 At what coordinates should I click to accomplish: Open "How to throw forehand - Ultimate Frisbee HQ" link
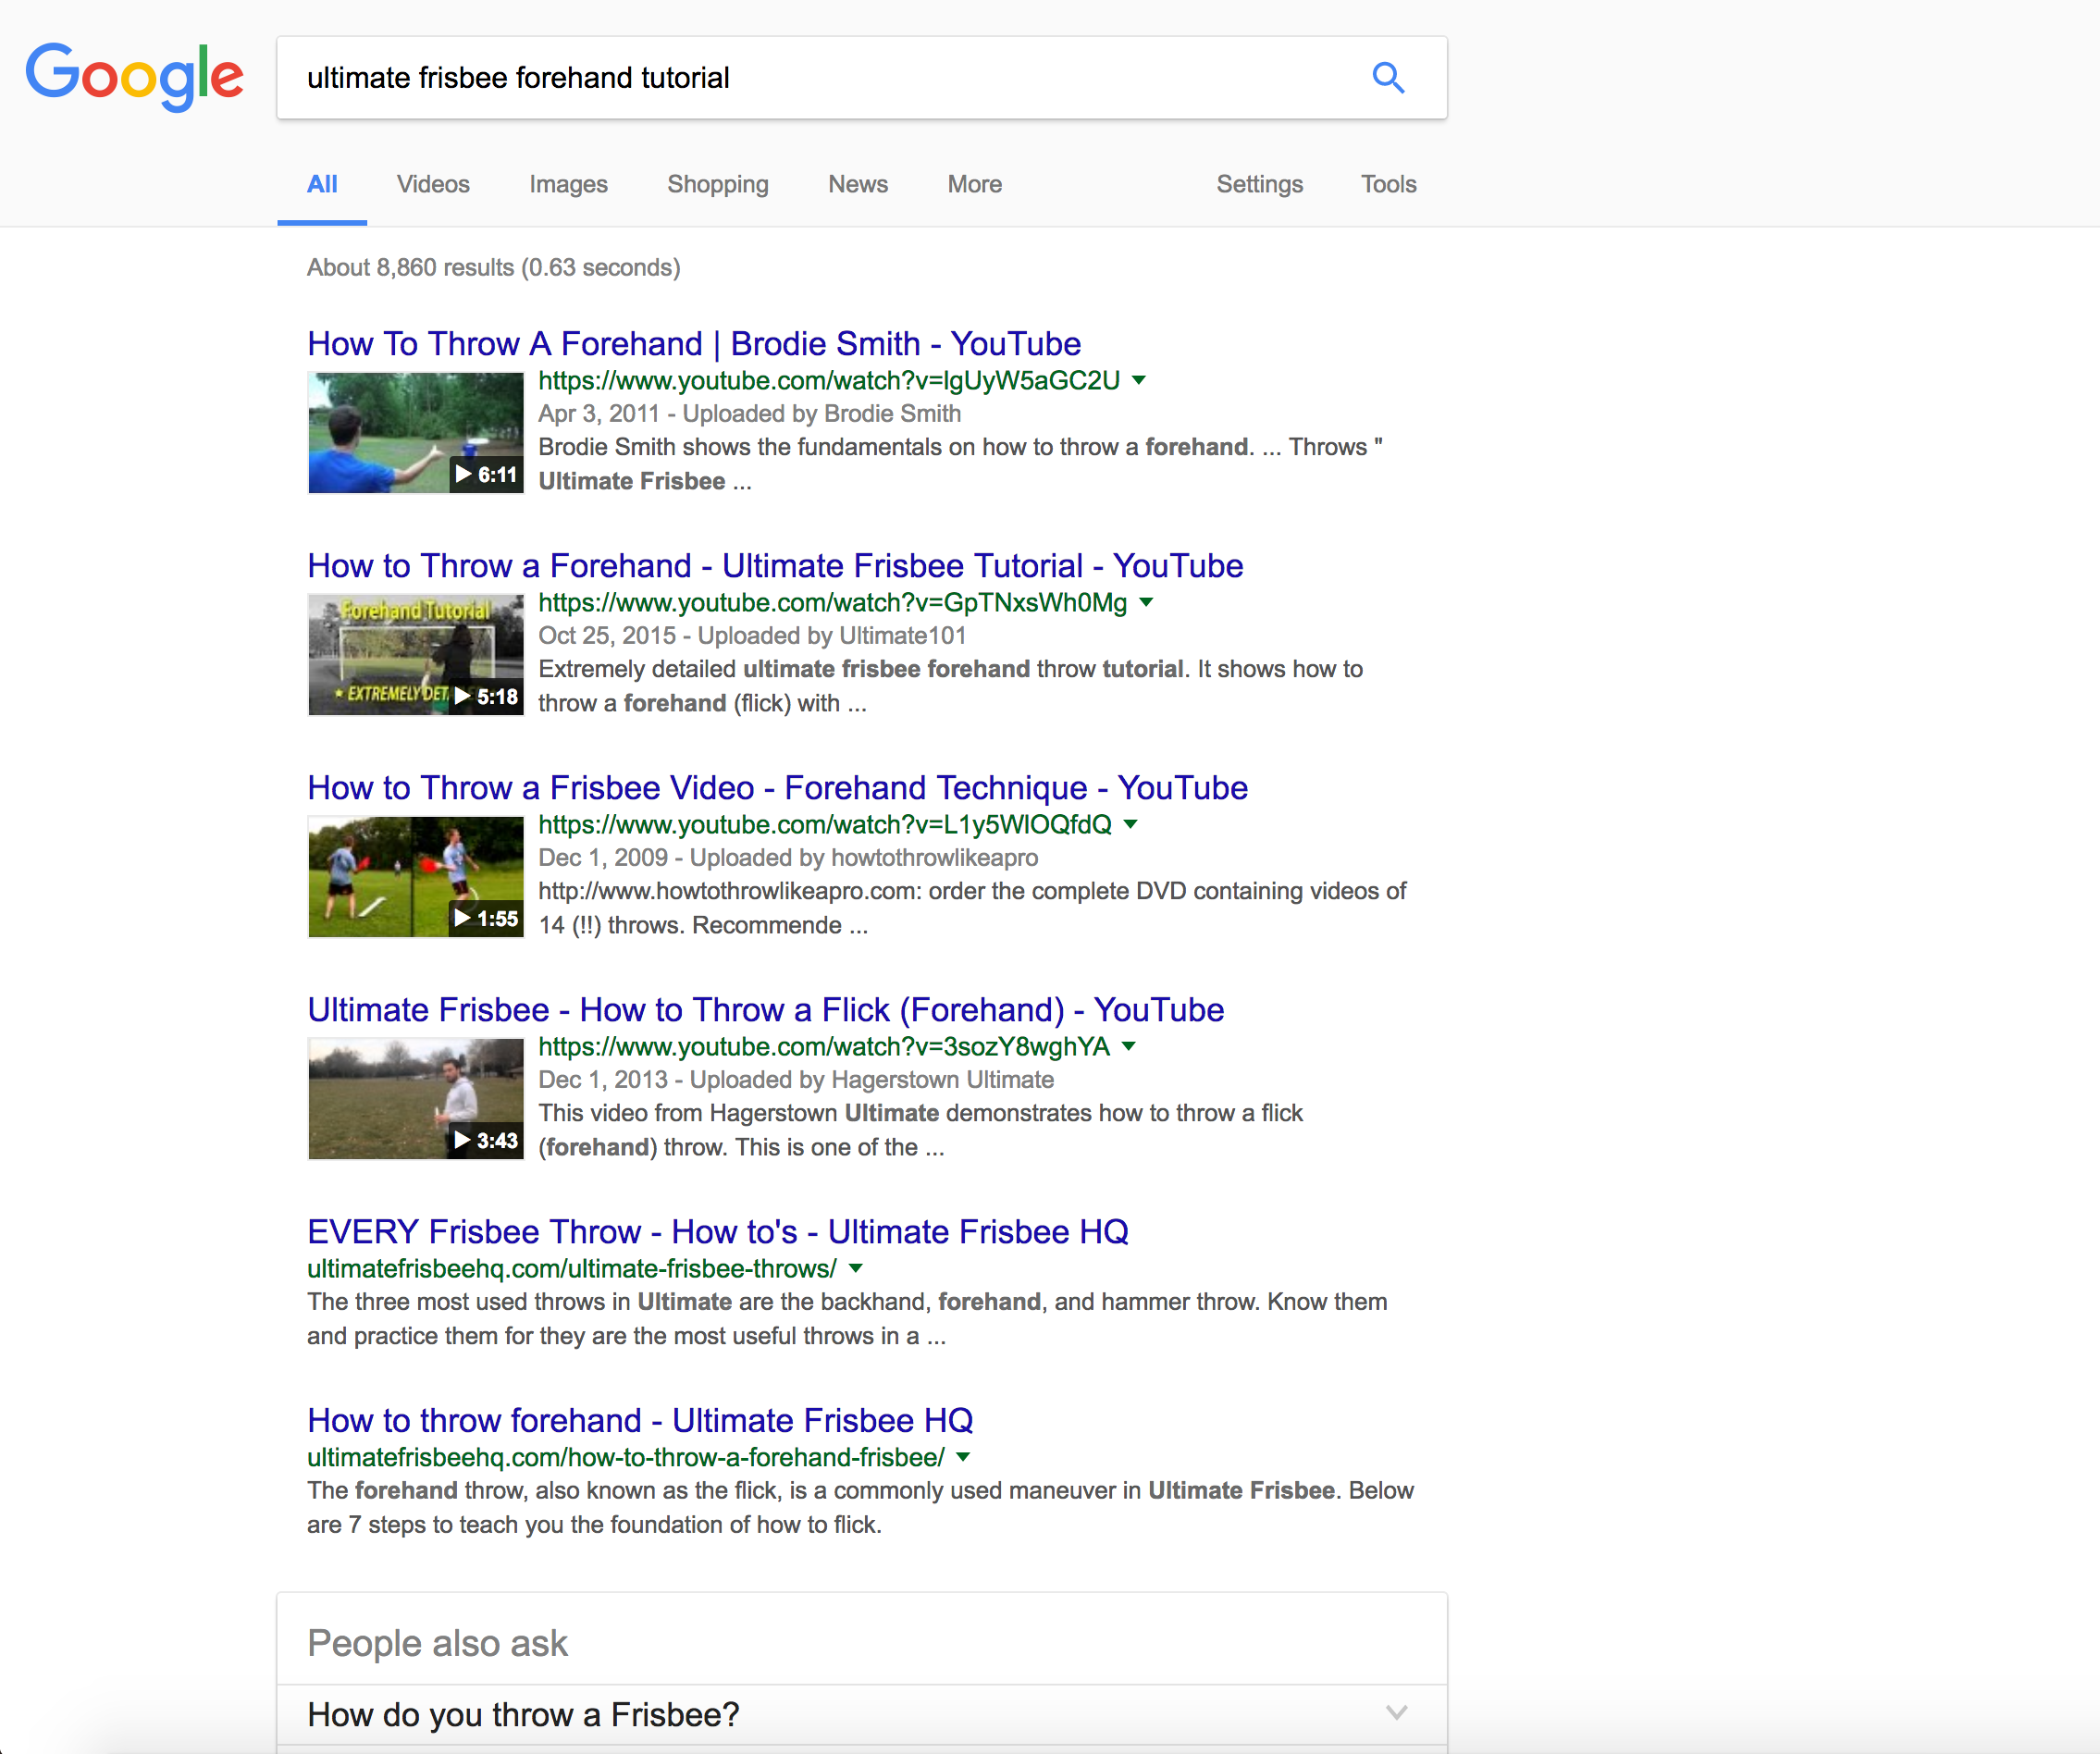coord(640,1420)
